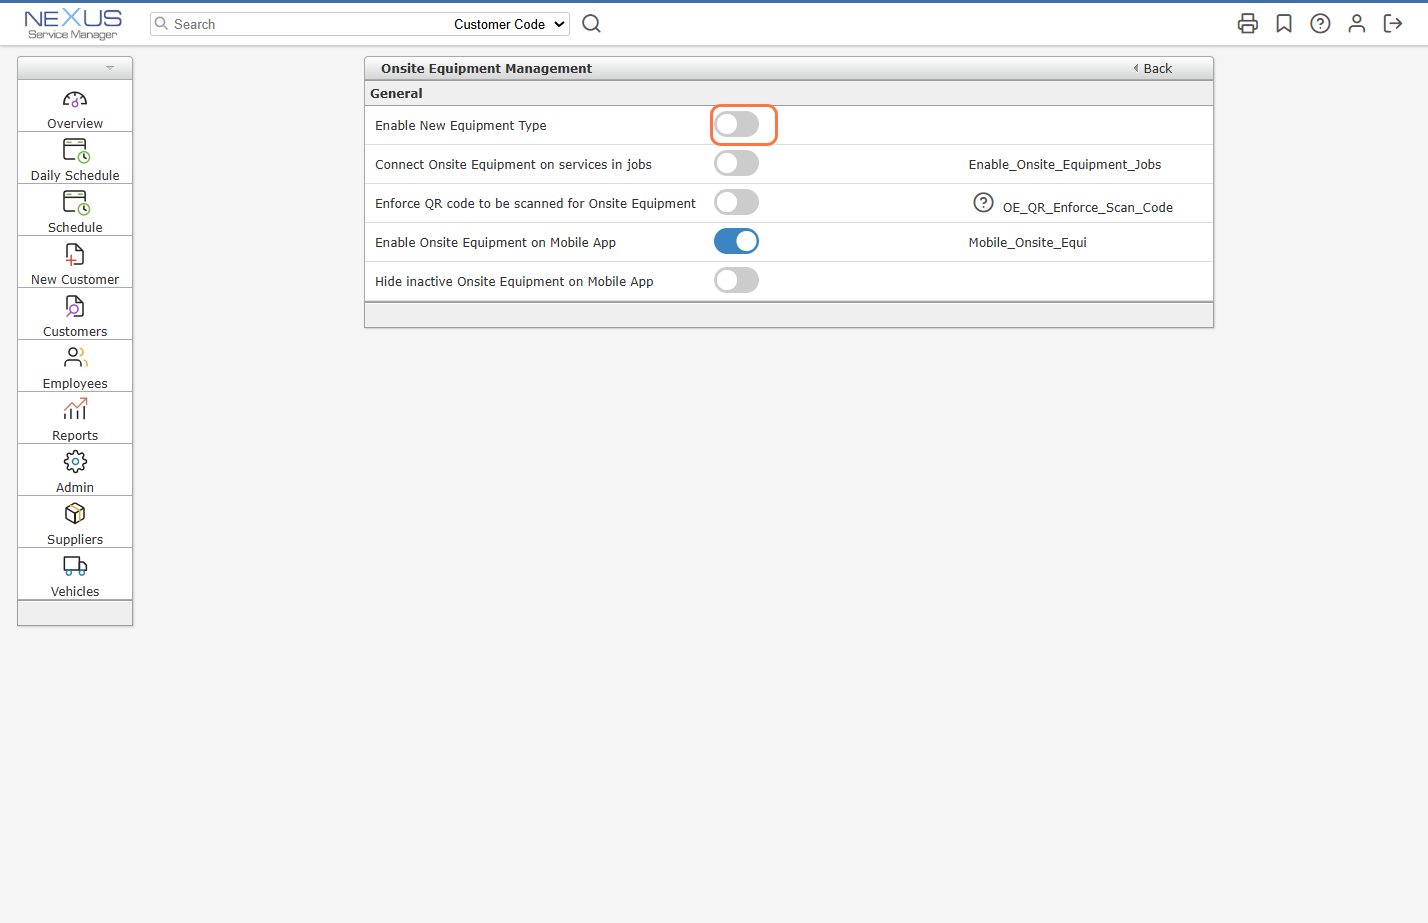This screenshot has height=923, width=1428.
Task: Click Hide inactive Onsite Equipment label
Action: coord(514,281)
